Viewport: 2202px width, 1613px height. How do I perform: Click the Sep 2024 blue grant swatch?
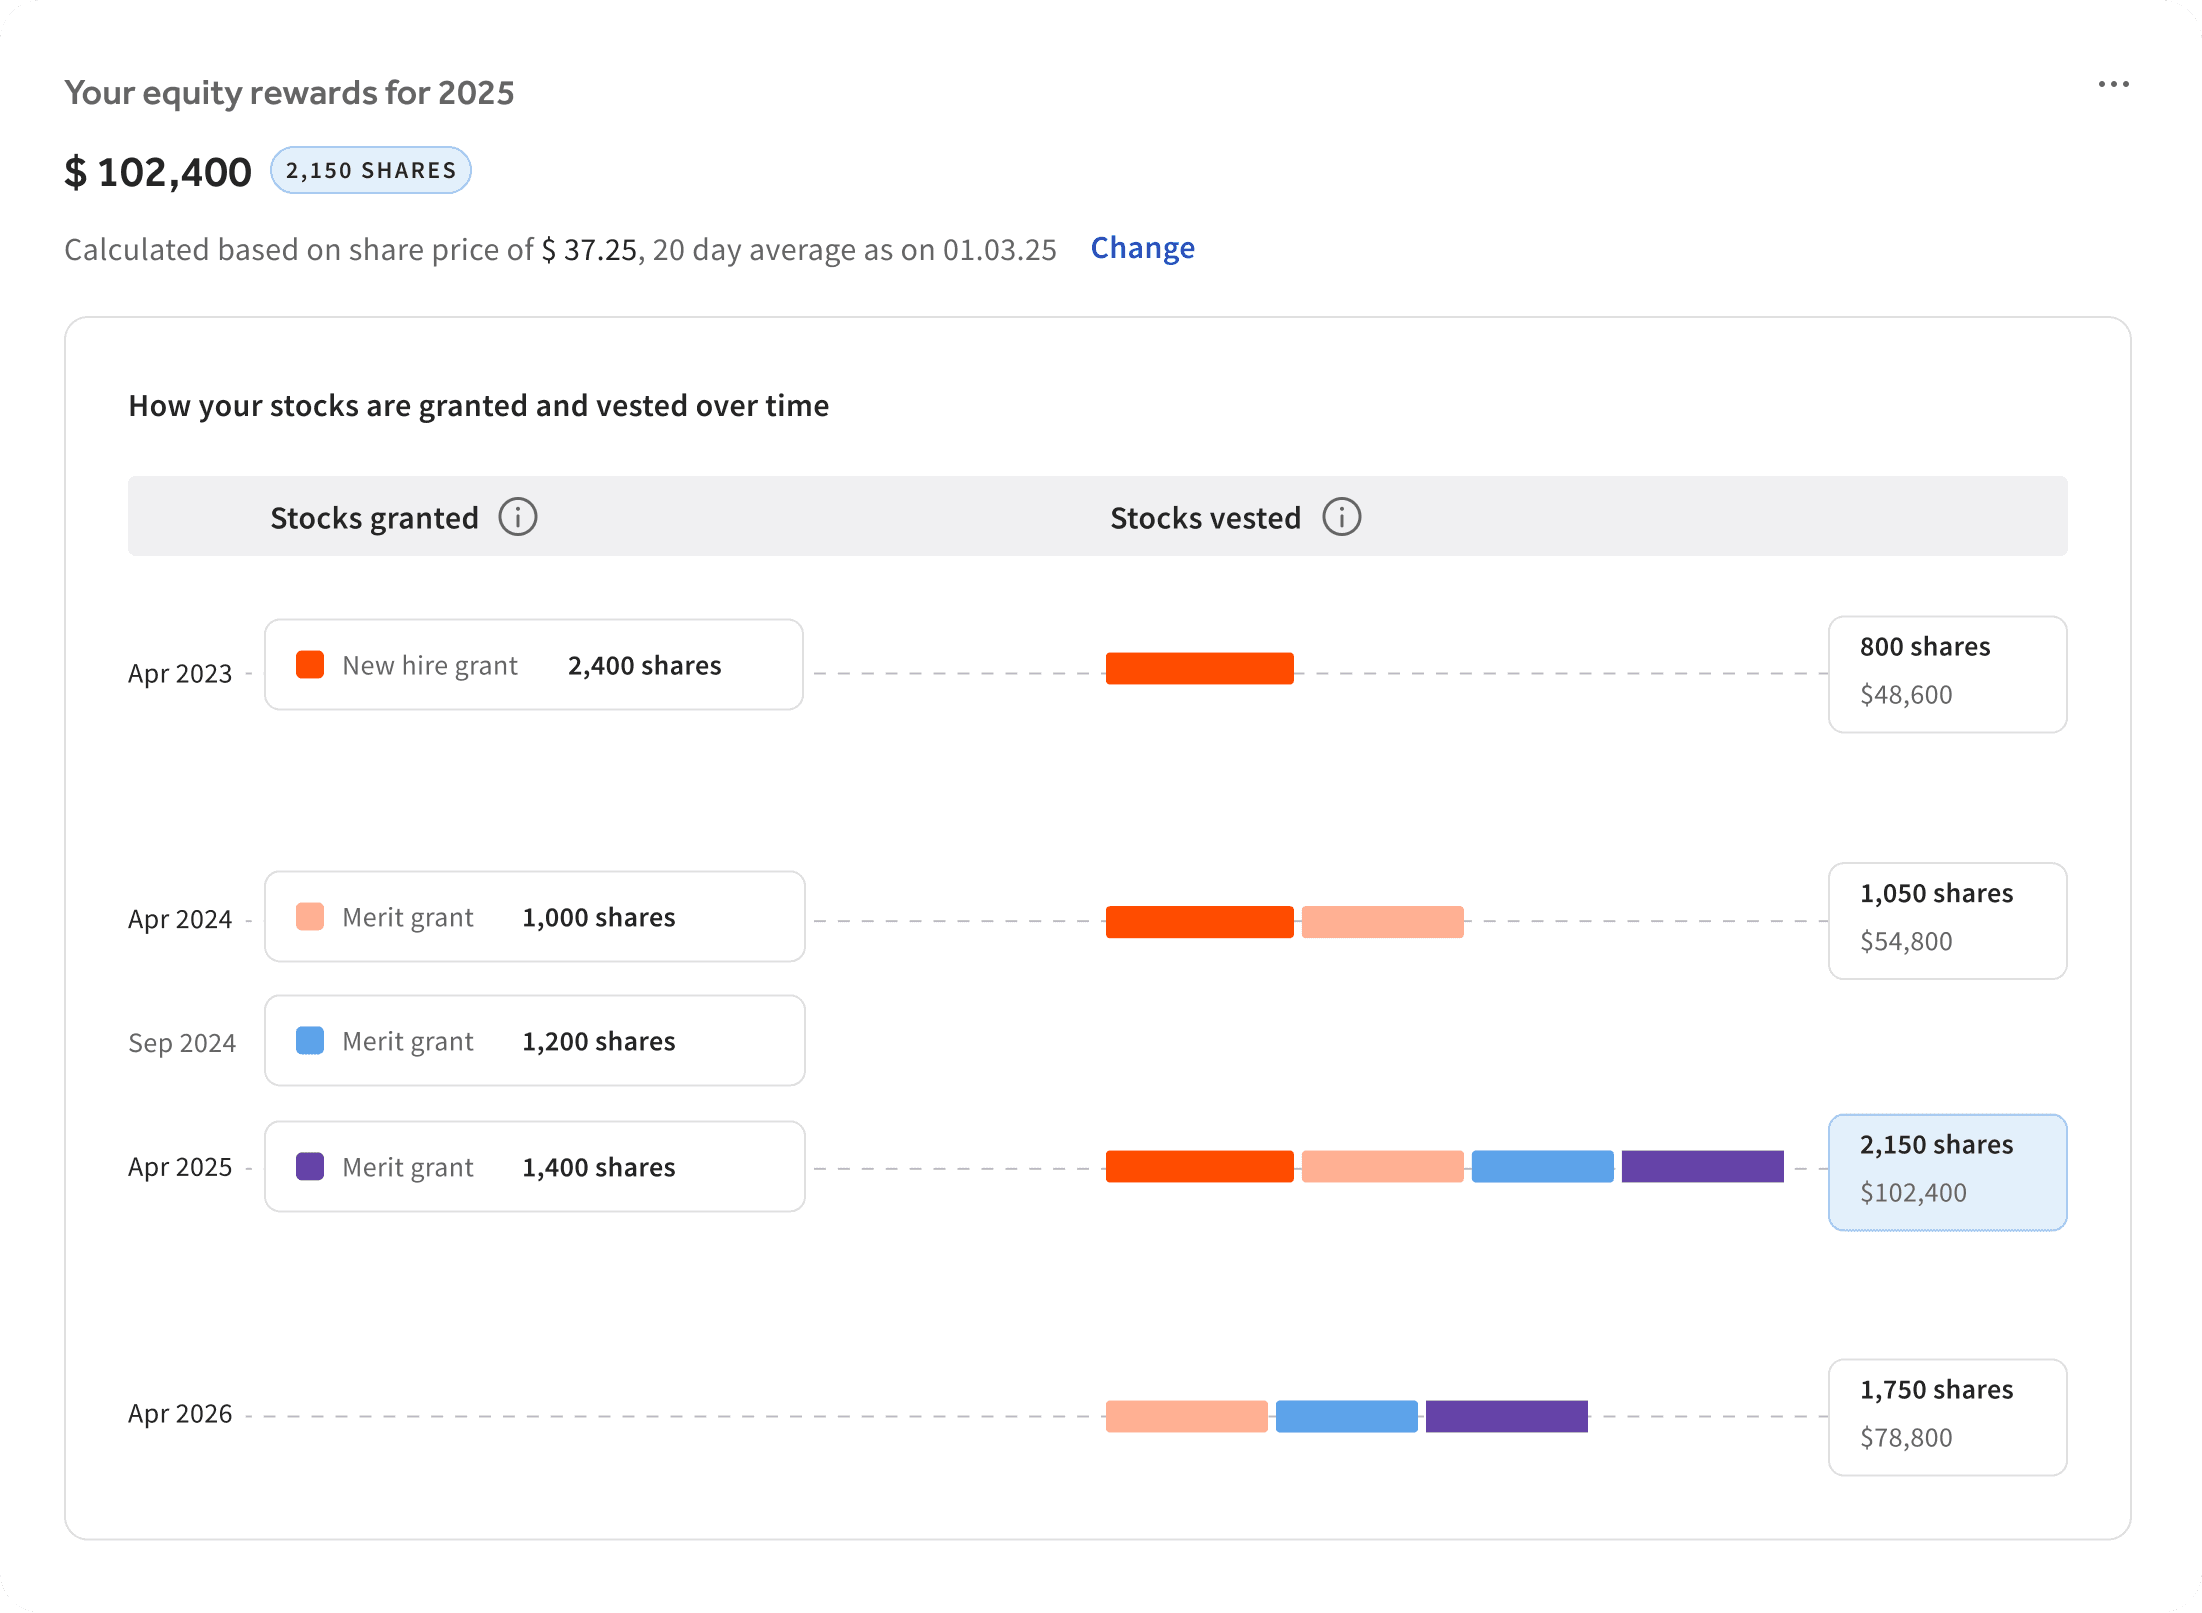(310, 1041)
